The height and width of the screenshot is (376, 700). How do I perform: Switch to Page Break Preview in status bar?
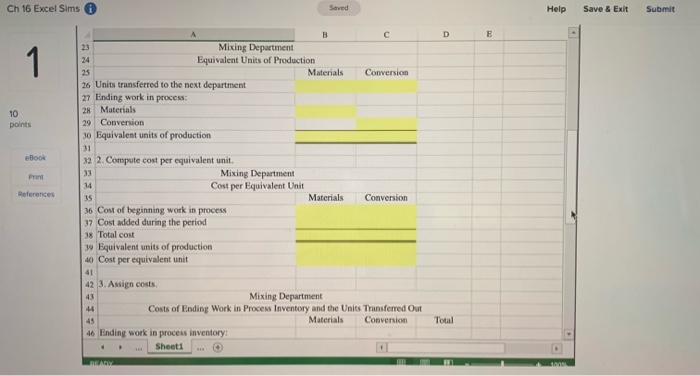coord(448,362)
